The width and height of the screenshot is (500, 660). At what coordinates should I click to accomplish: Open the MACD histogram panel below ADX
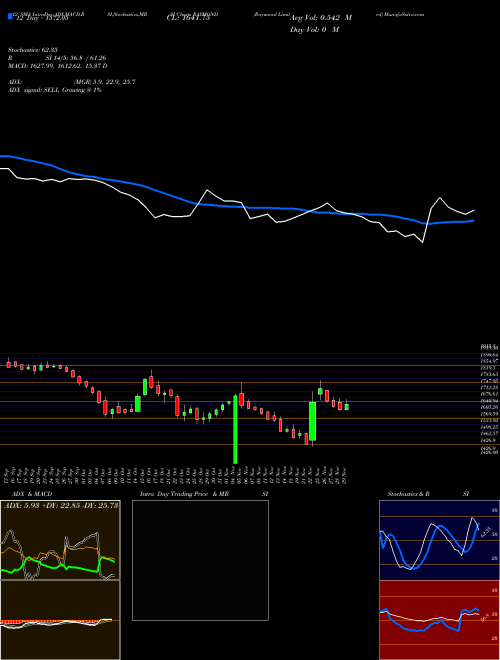(60, 620)
